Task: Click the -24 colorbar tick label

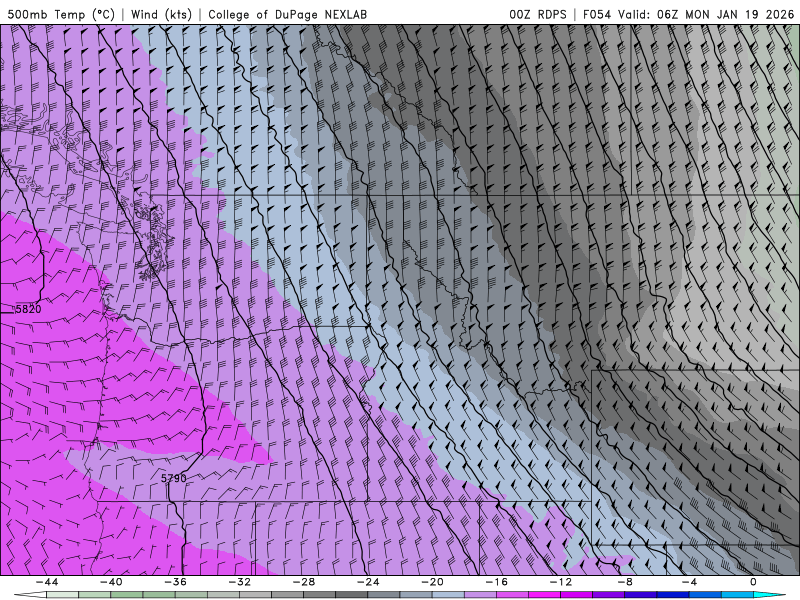Action: point(368,582)
